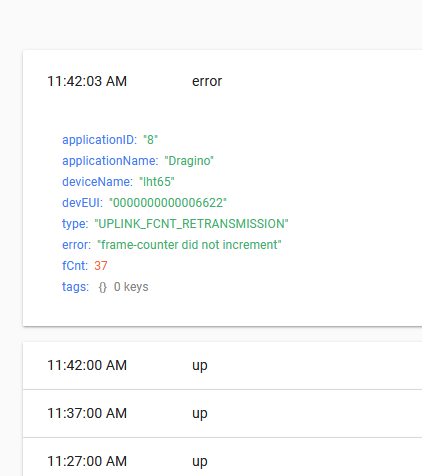Click the 0 keys text beside tags
Screen dimensions: 422x476
tap(131, 287)
